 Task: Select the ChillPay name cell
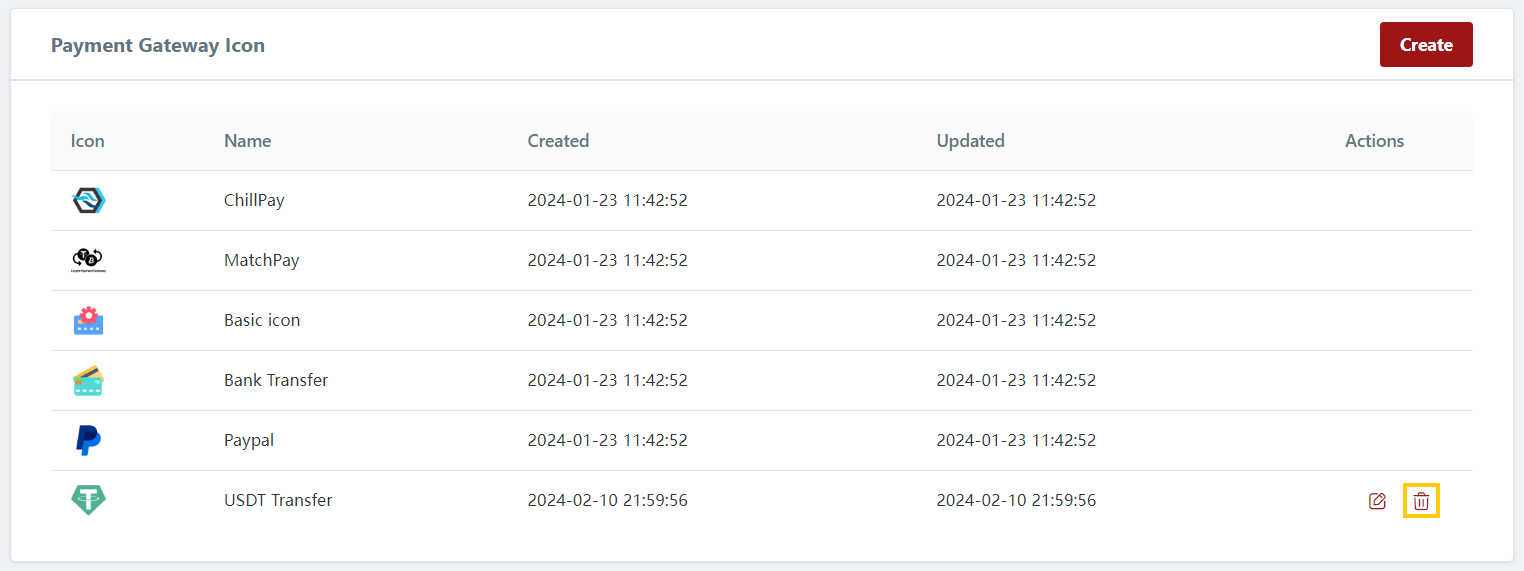point(254,200)
